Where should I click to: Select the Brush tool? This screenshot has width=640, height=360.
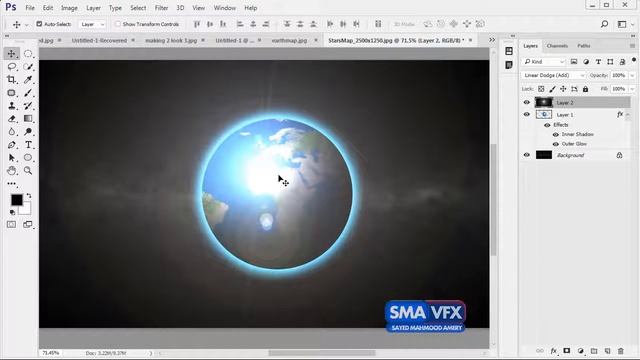[28, 93]
